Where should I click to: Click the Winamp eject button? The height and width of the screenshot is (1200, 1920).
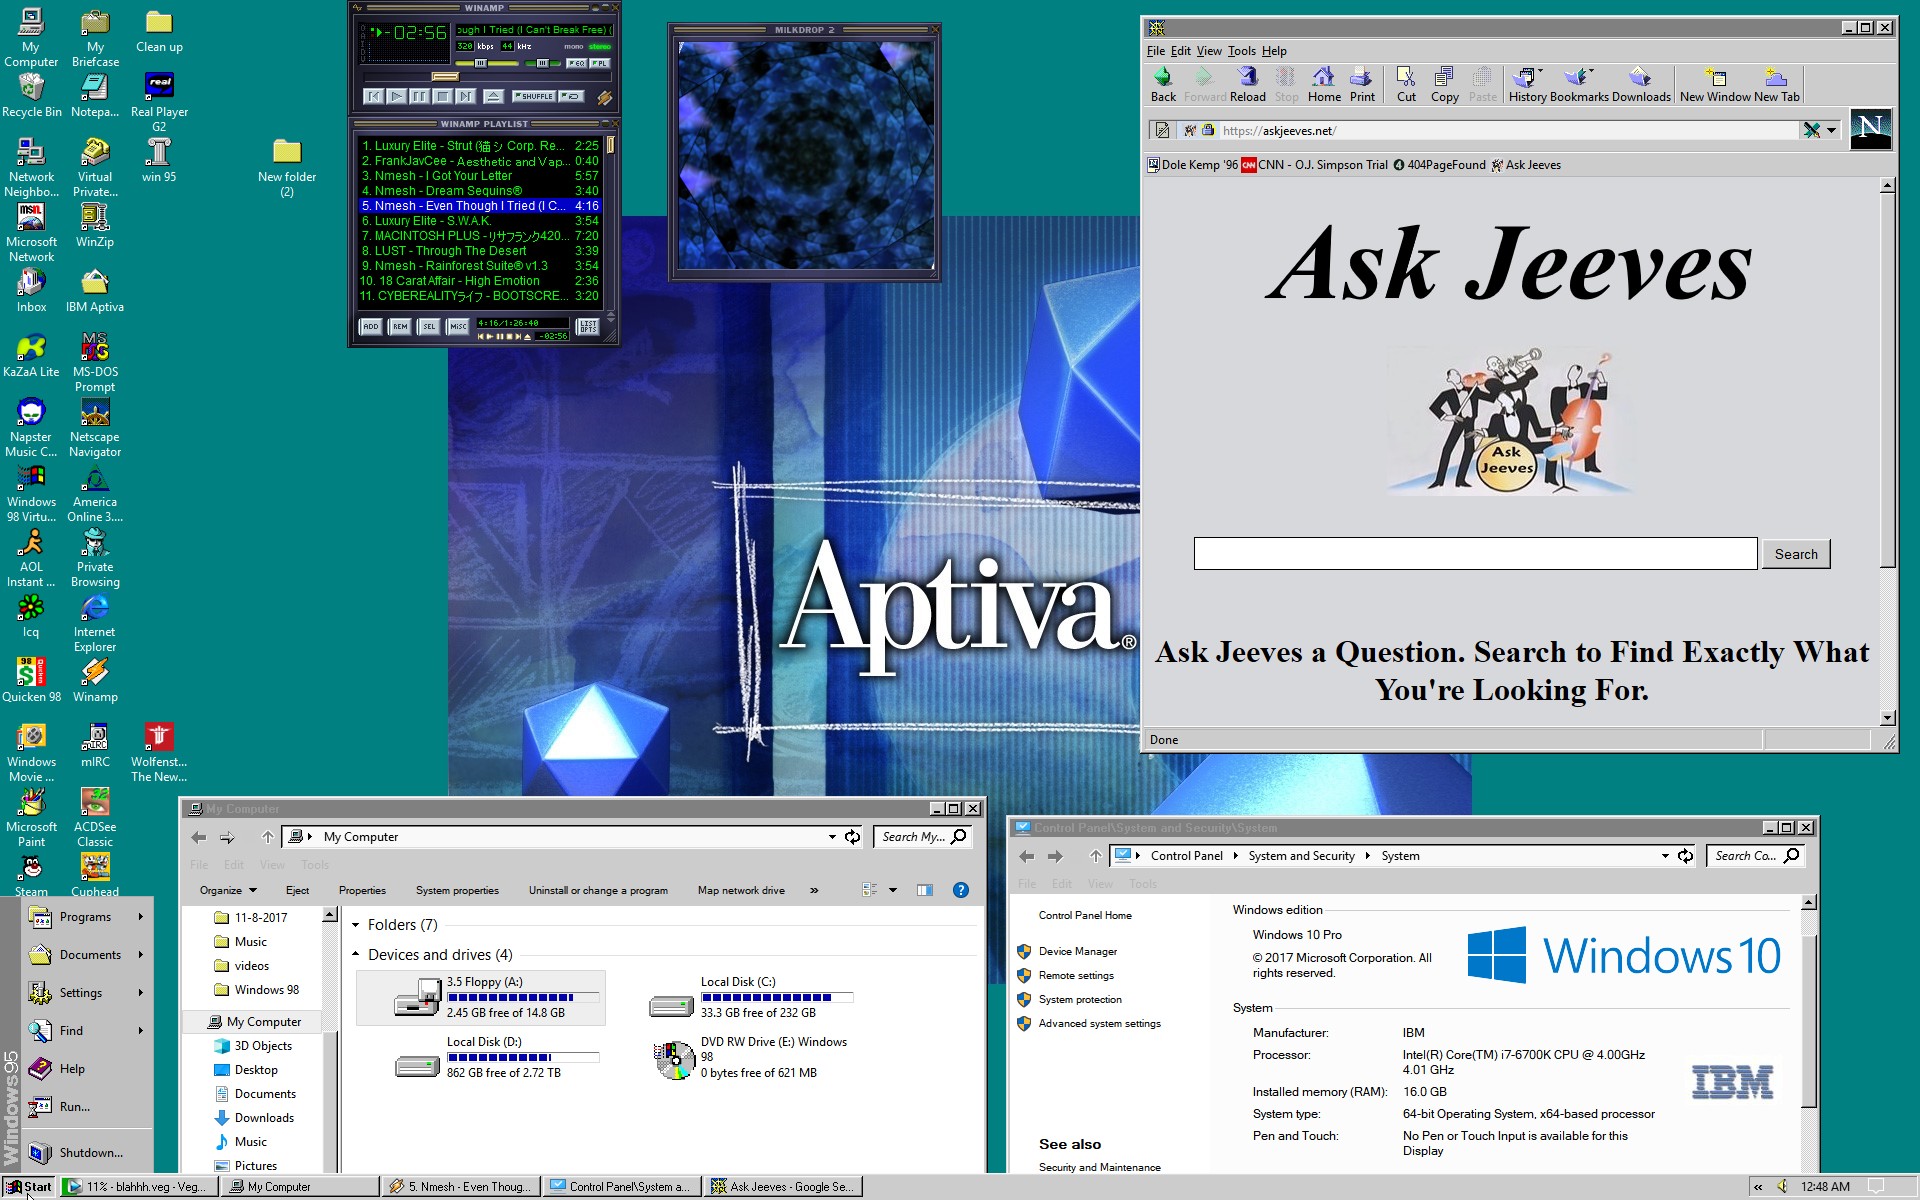[493, 96]
